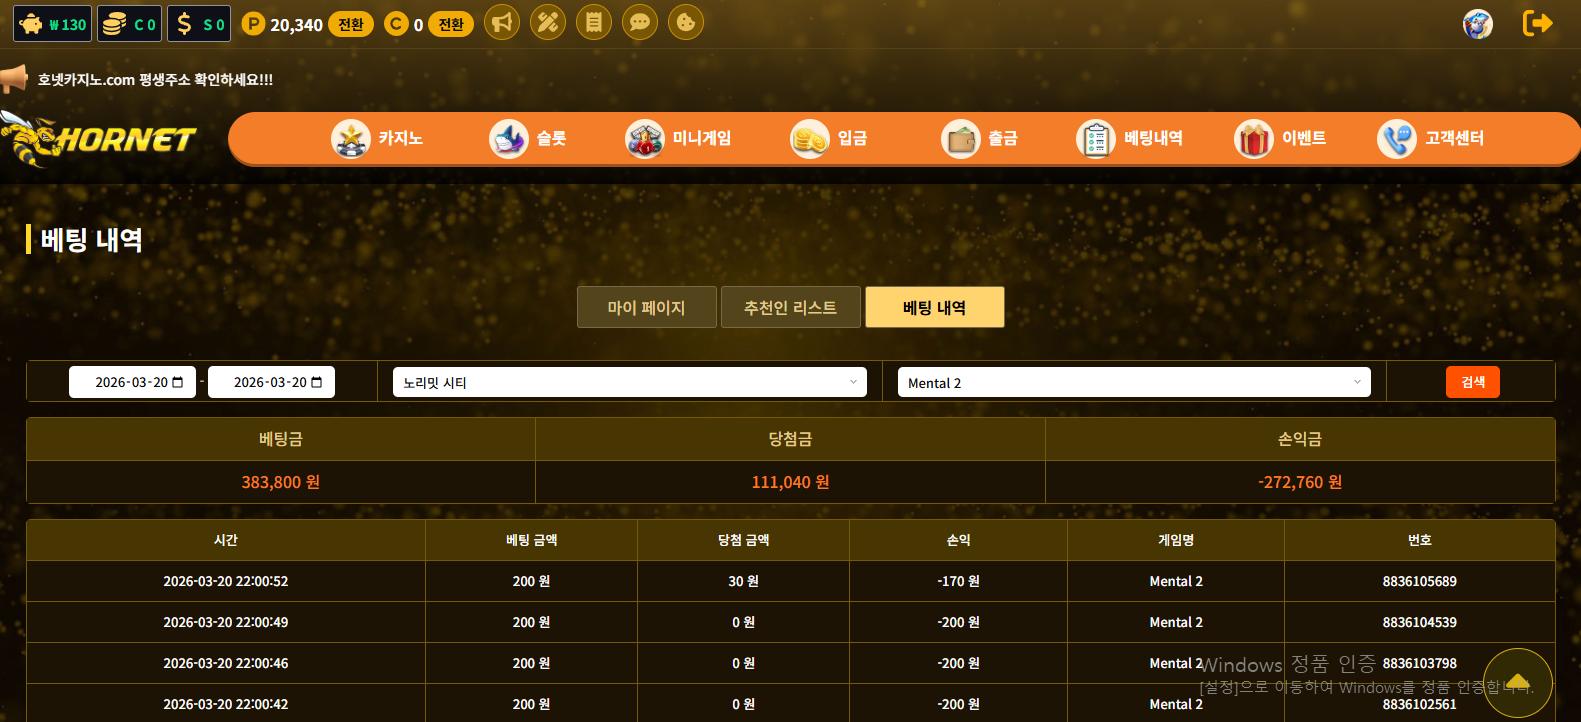
Task: Go to the 미니게임 menu
Action: click(x=678, y=139)
